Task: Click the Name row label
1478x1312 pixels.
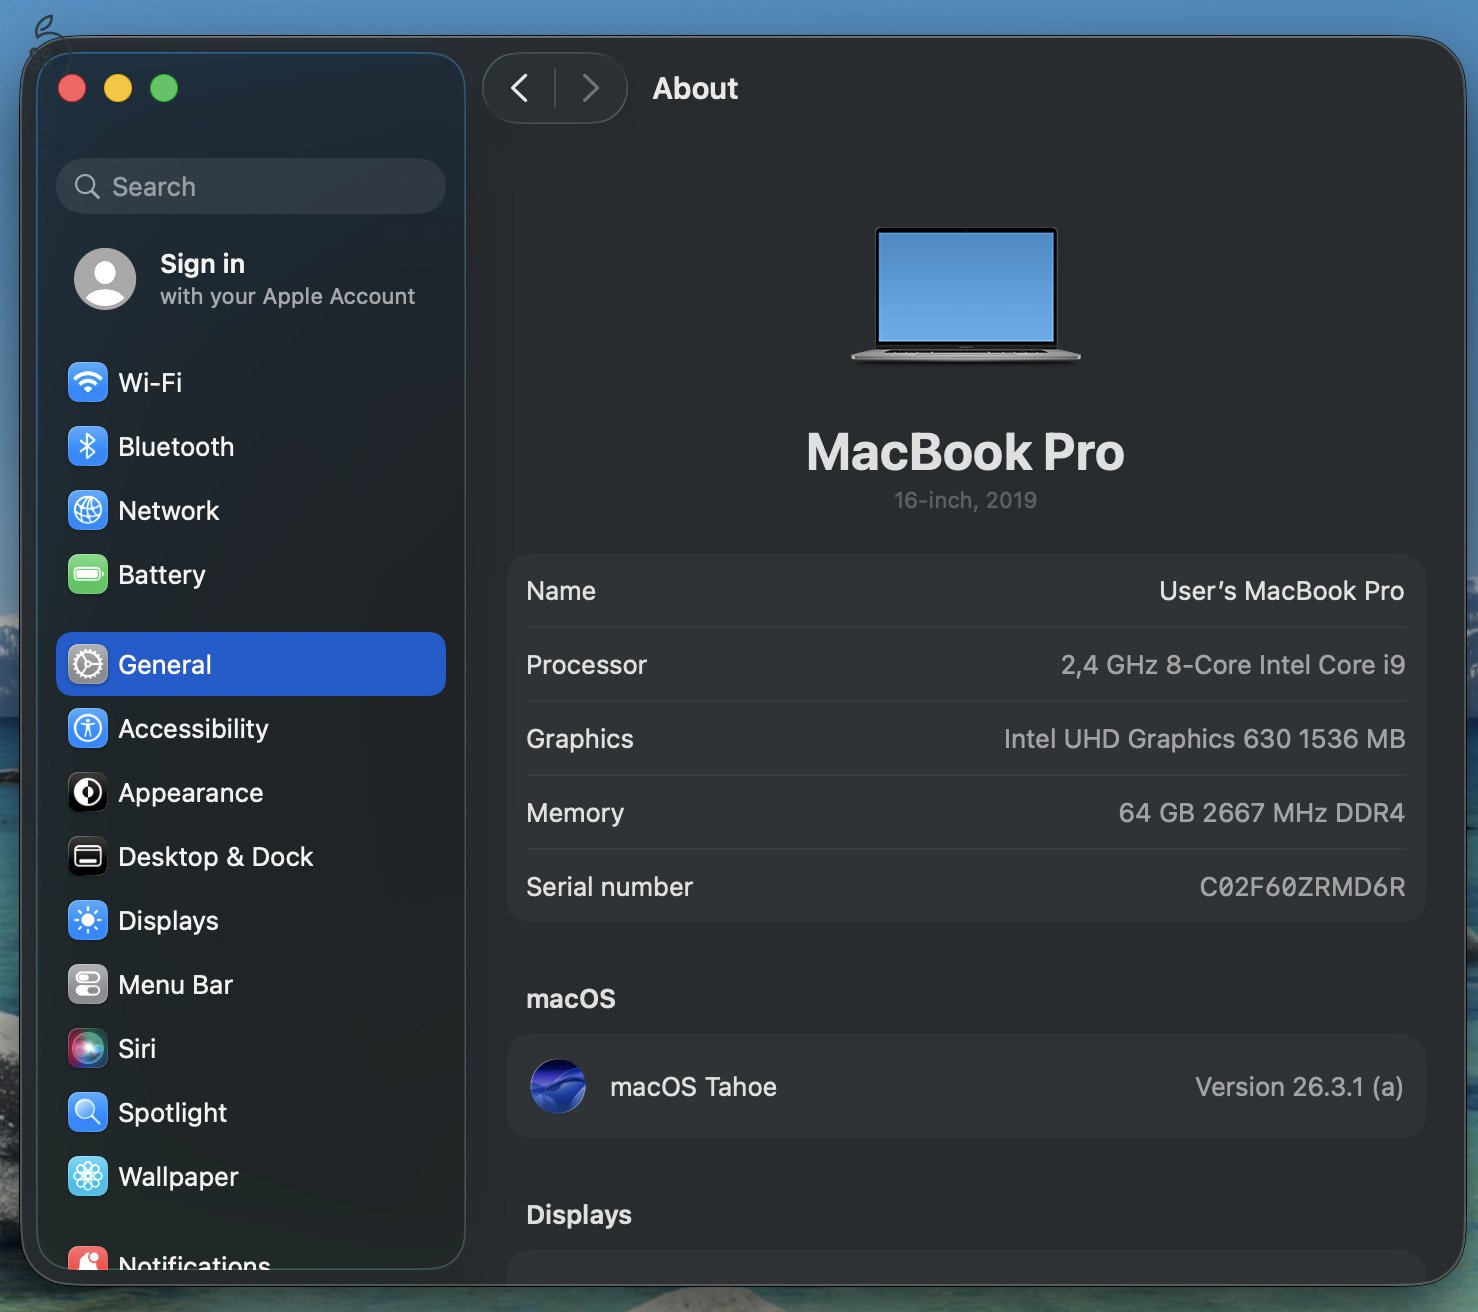Action: pyautogui.click(x=561, y=591)
